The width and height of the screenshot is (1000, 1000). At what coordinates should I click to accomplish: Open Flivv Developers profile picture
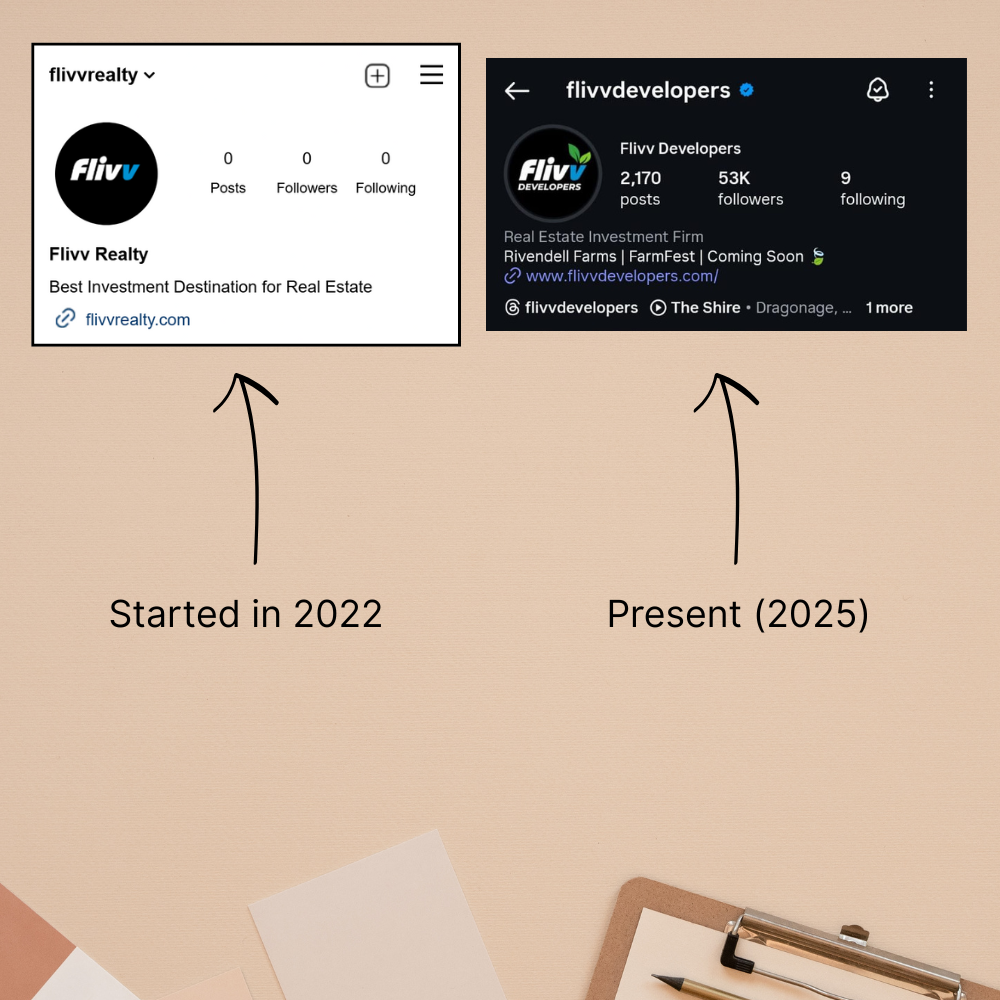point(552,173)
